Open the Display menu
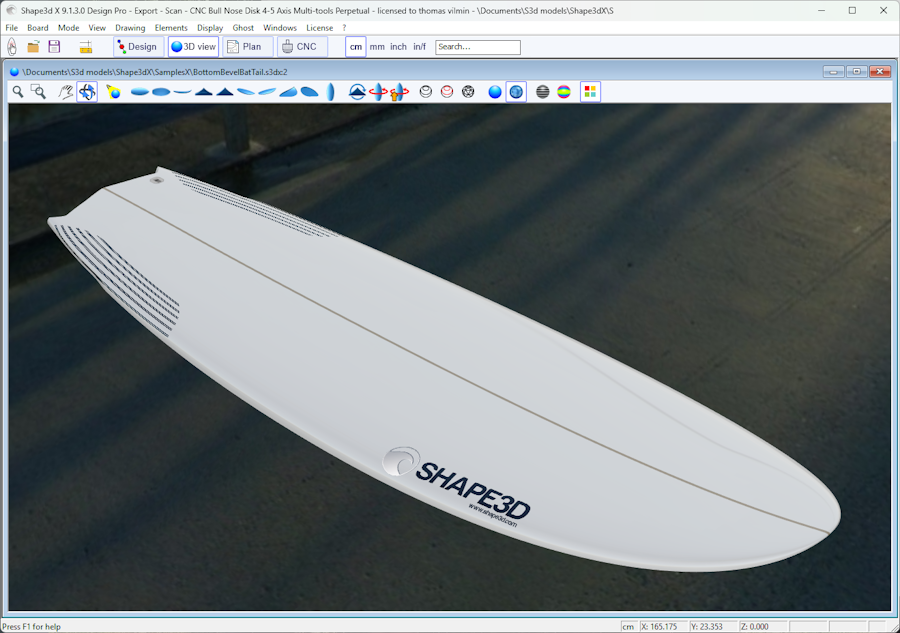The image size is (900, 633). [210, 28]
